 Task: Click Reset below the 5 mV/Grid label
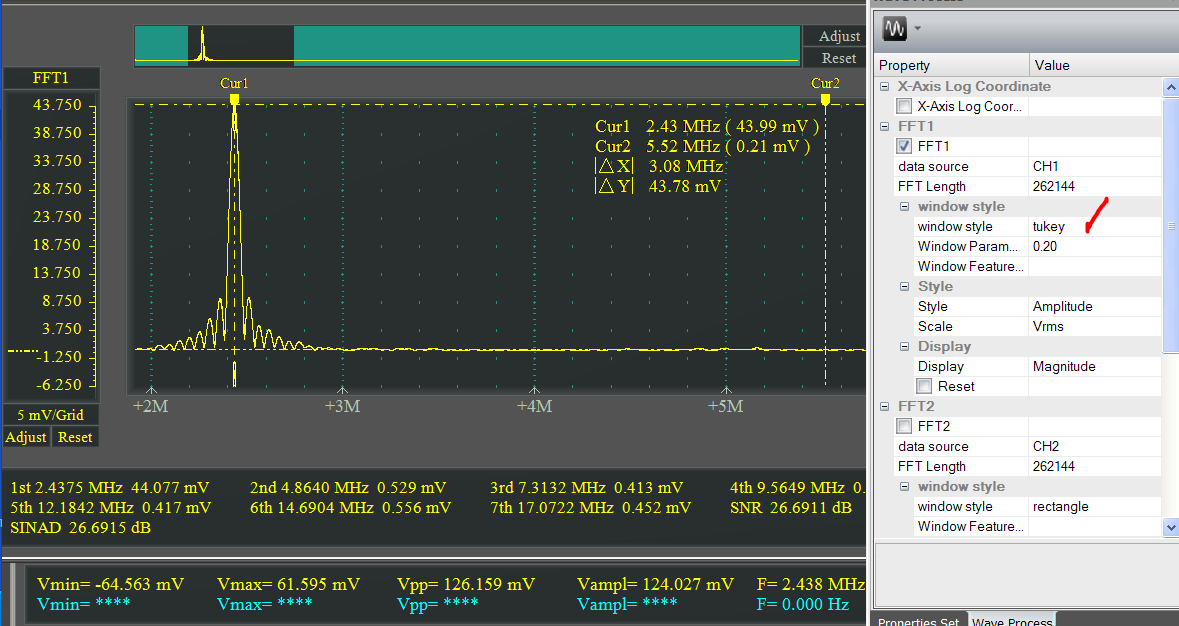click(75, 437)
